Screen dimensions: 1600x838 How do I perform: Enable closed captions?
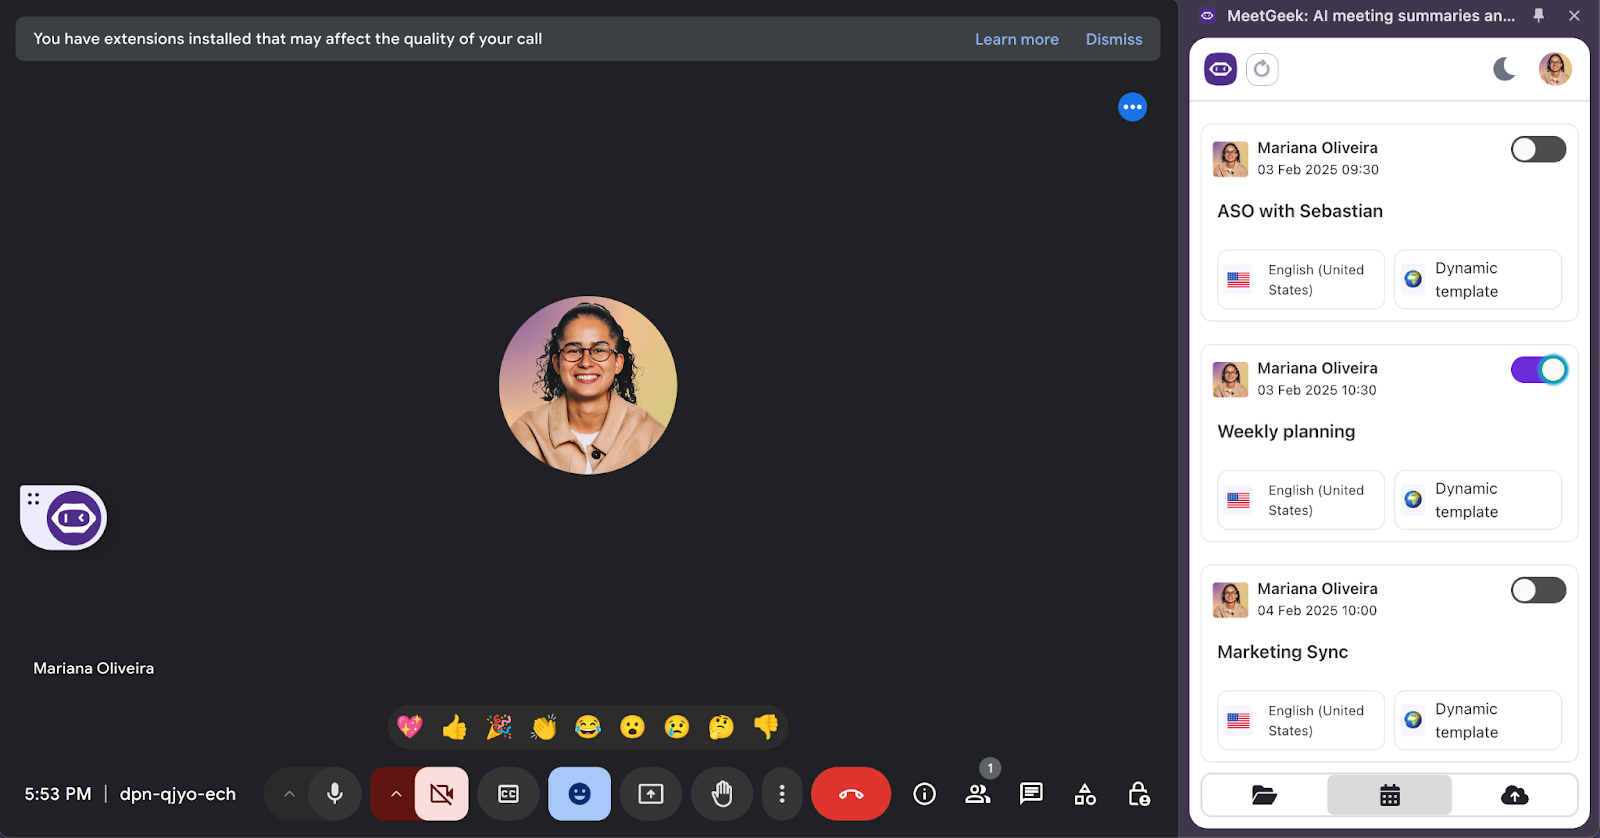(x=508, y=794)
